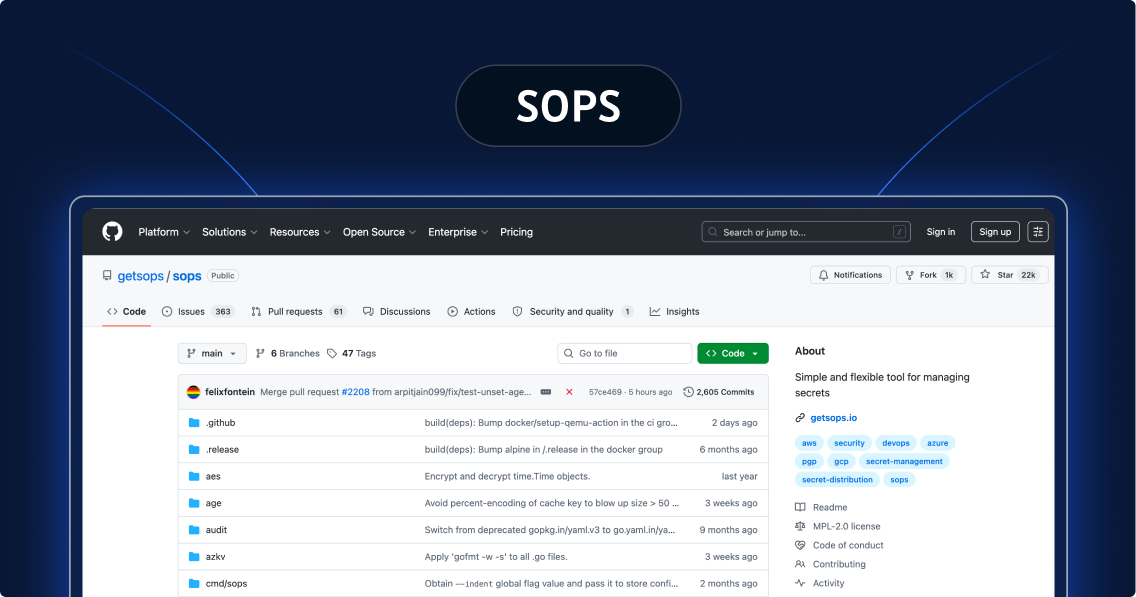The width and height of the screenshot is (1136, 597).
Task: Focus the Go to file field
Action: point(625,354)
